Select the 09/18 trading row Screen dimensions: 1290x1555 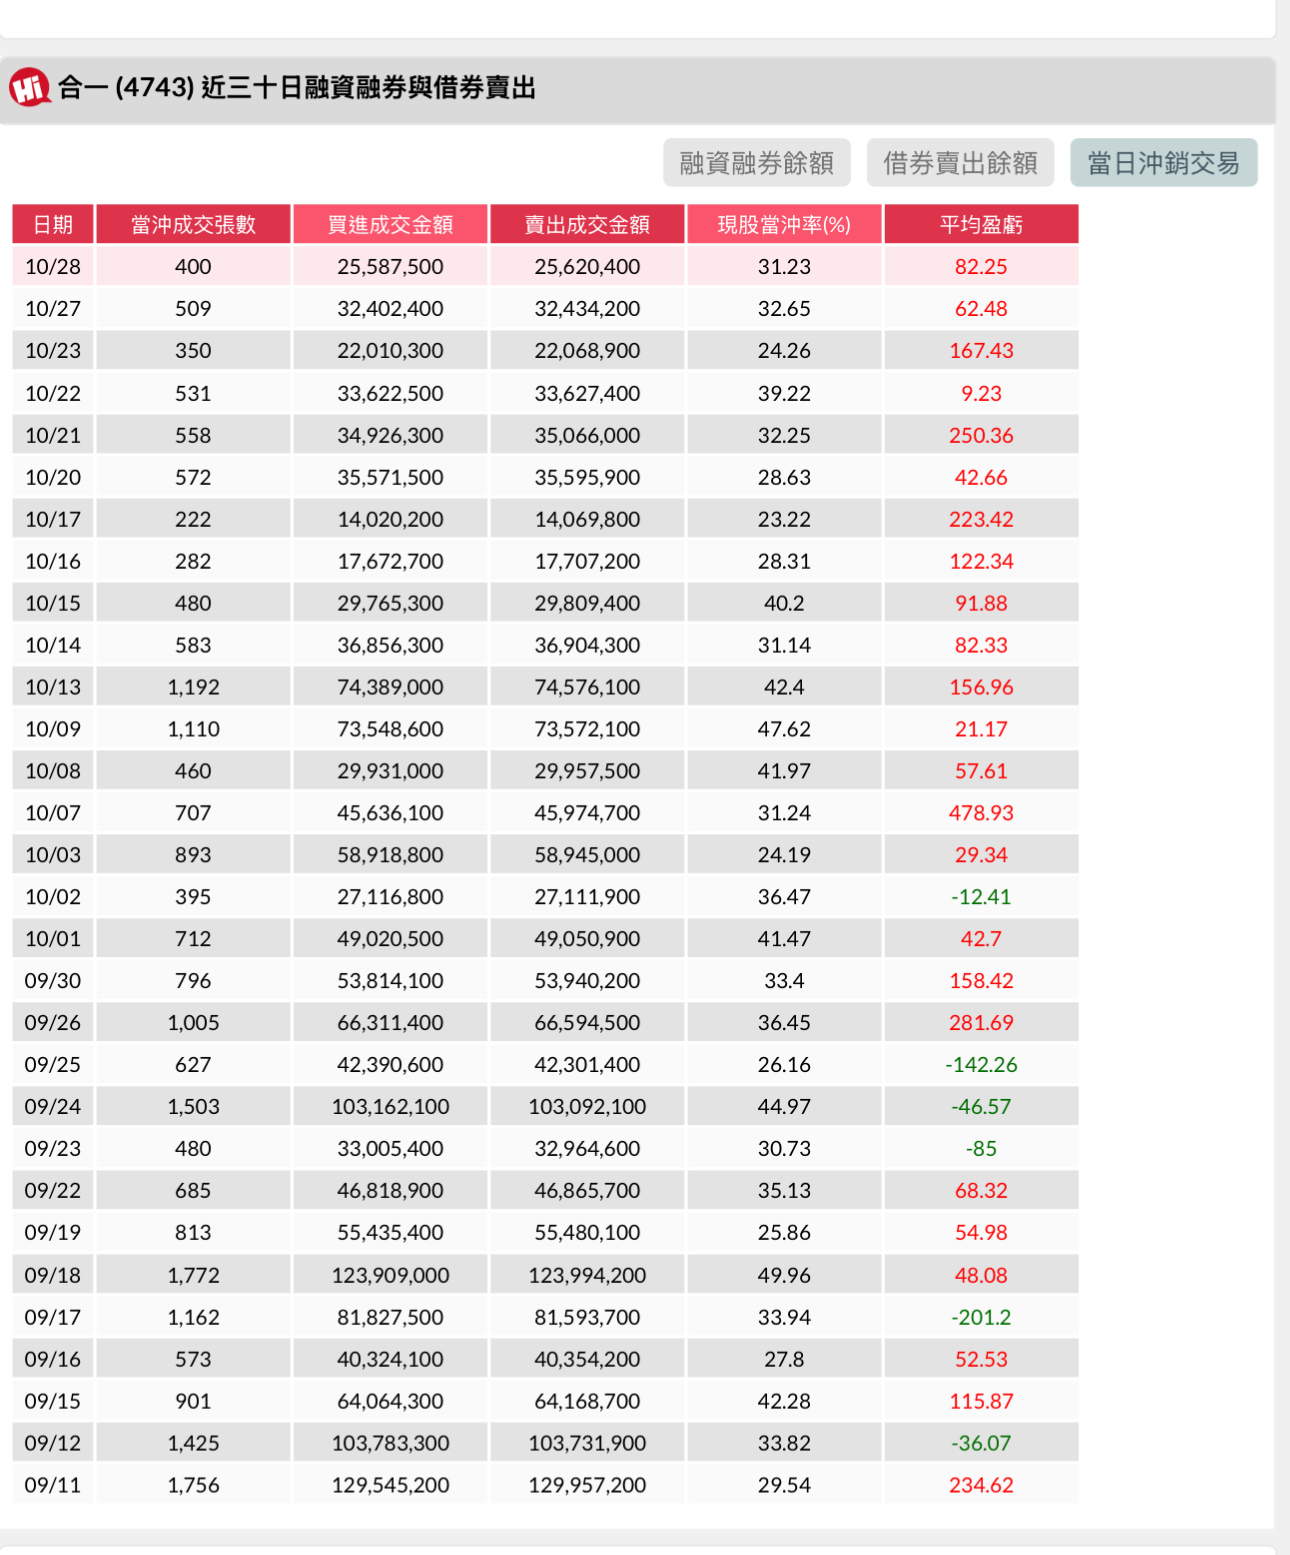(545, 1274)
